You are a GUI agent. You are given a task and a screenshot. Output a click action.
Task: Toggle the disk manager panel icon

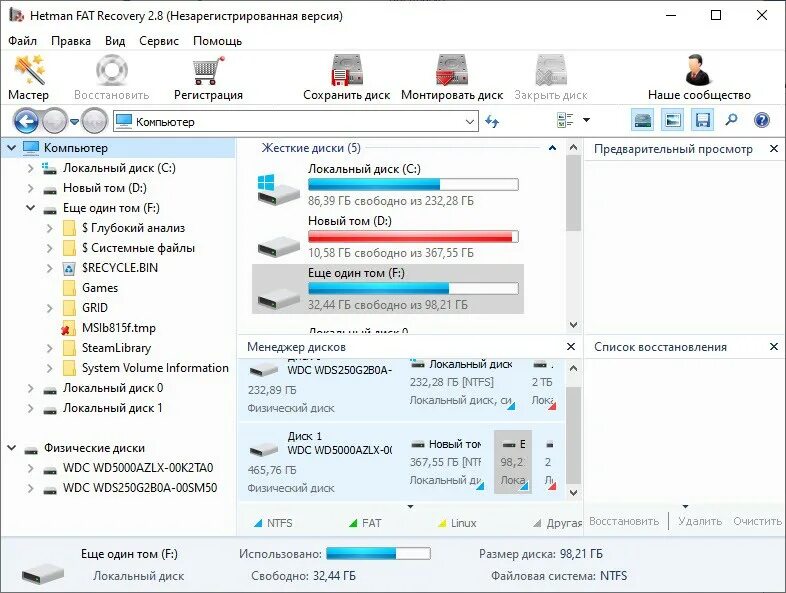(x=643, y=120)
